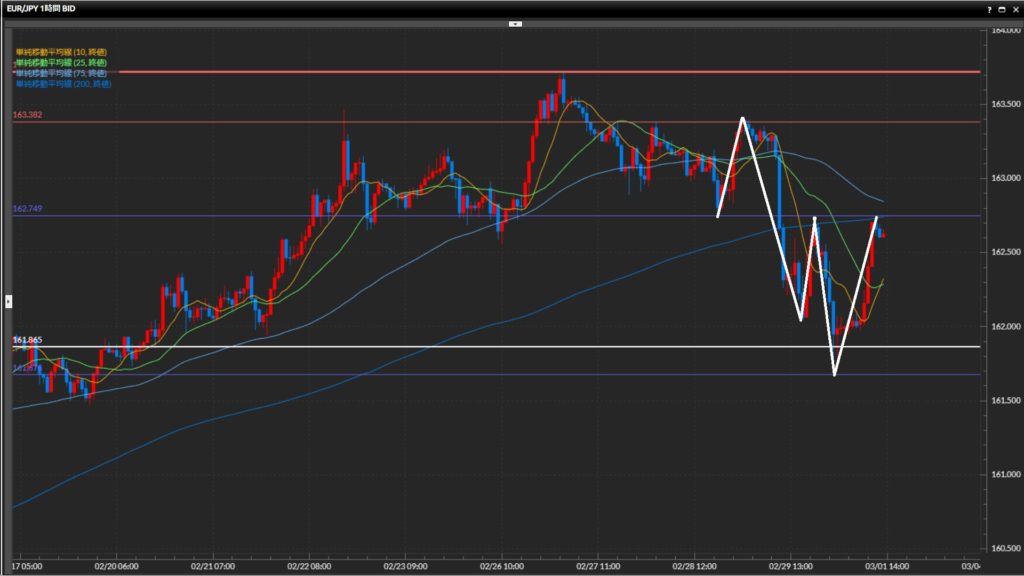1024x576 pixels.
Task: Click the 162.749 horizontal line label
Action: (27, 209)
